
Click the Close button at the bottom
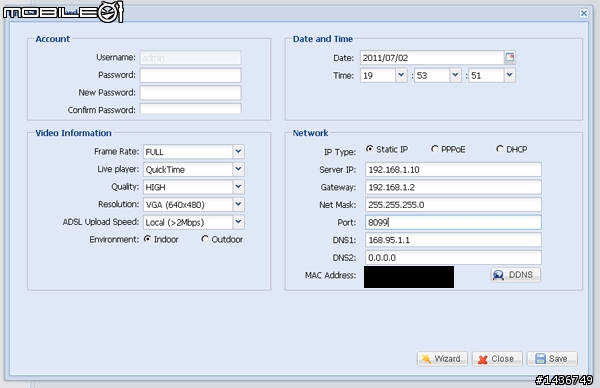[497, 359]
